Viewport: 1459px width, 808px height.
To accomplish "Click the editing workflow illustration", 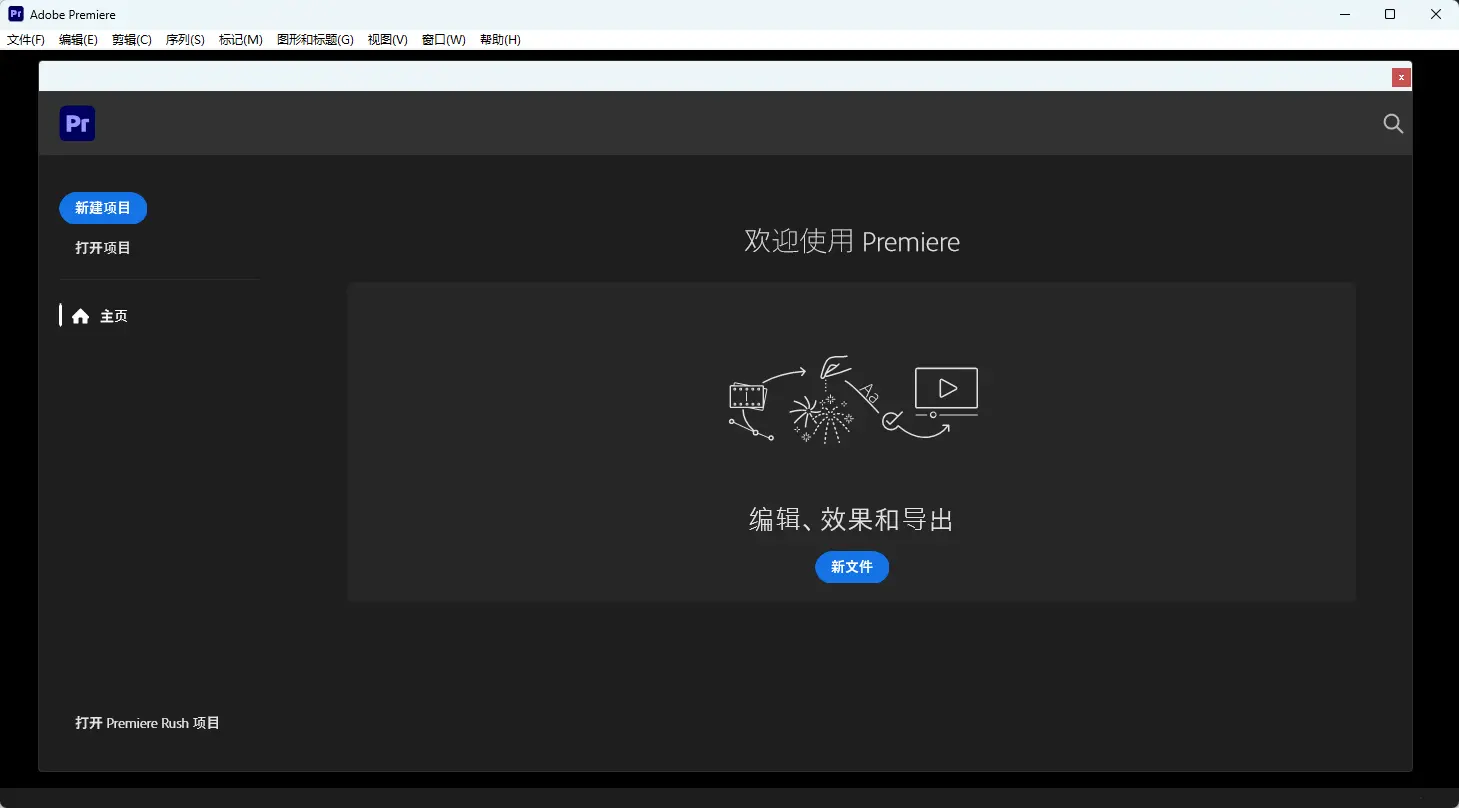I will click(x=853, y=400).
